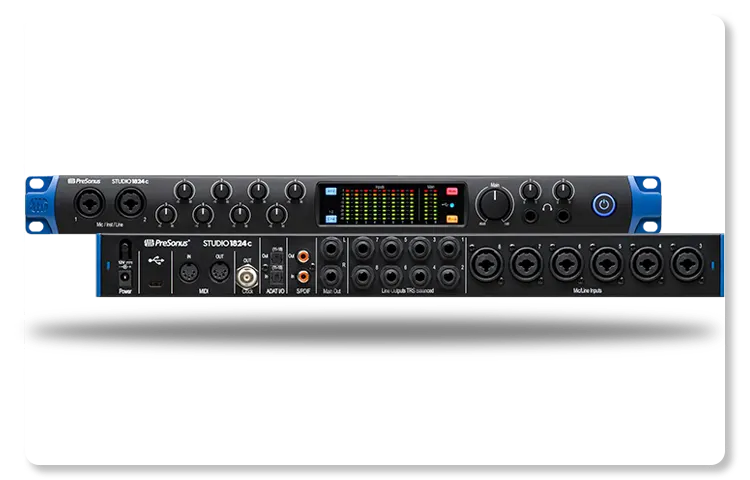Click line output jack 5
This screenshot has height=480, width=750.
point(391,249)
